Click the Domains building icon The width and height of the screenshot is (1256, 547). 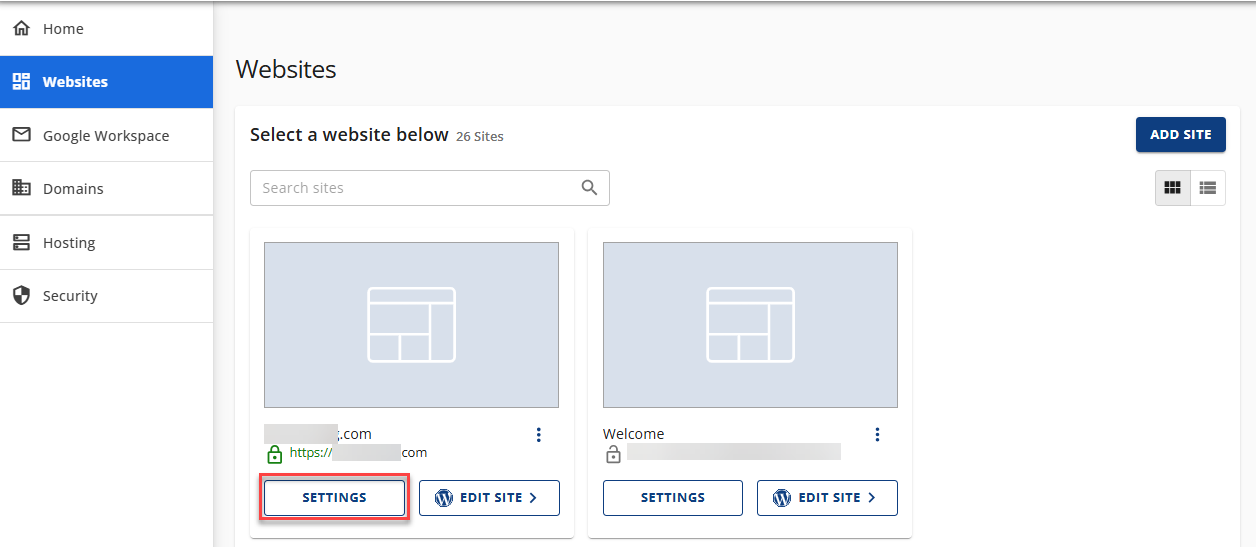tap(21, 188)
